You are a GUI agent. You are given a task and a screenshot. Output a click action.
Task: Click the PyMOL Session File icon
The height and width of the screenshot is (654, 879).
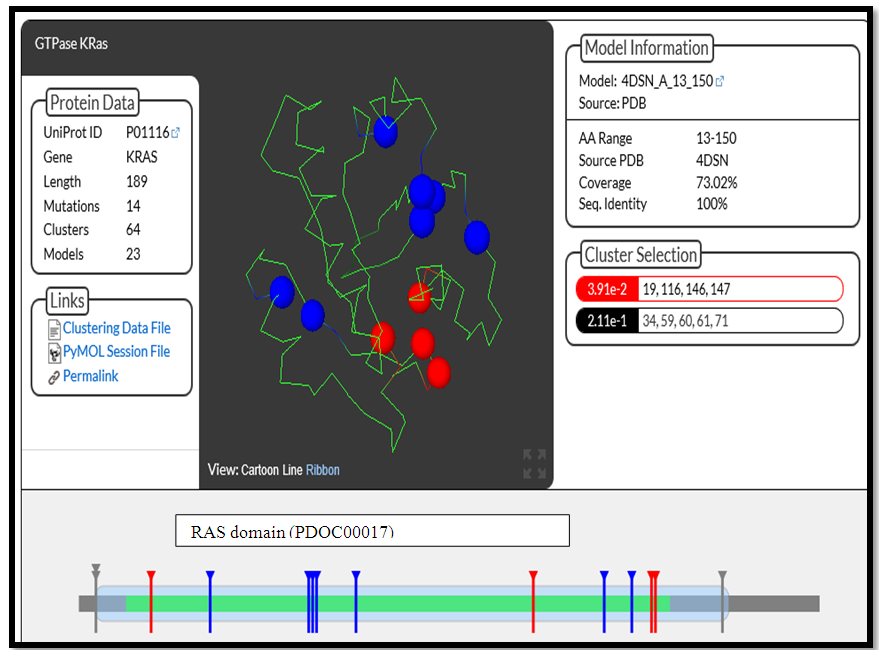coord(54,352)
